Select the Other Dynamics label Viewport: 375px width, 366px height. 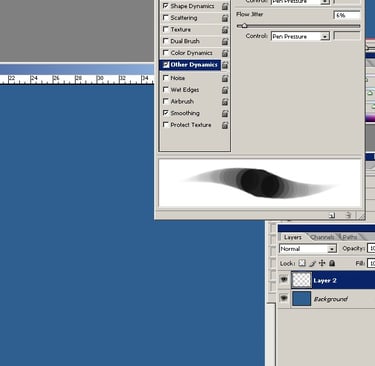(x=194, y=65)
